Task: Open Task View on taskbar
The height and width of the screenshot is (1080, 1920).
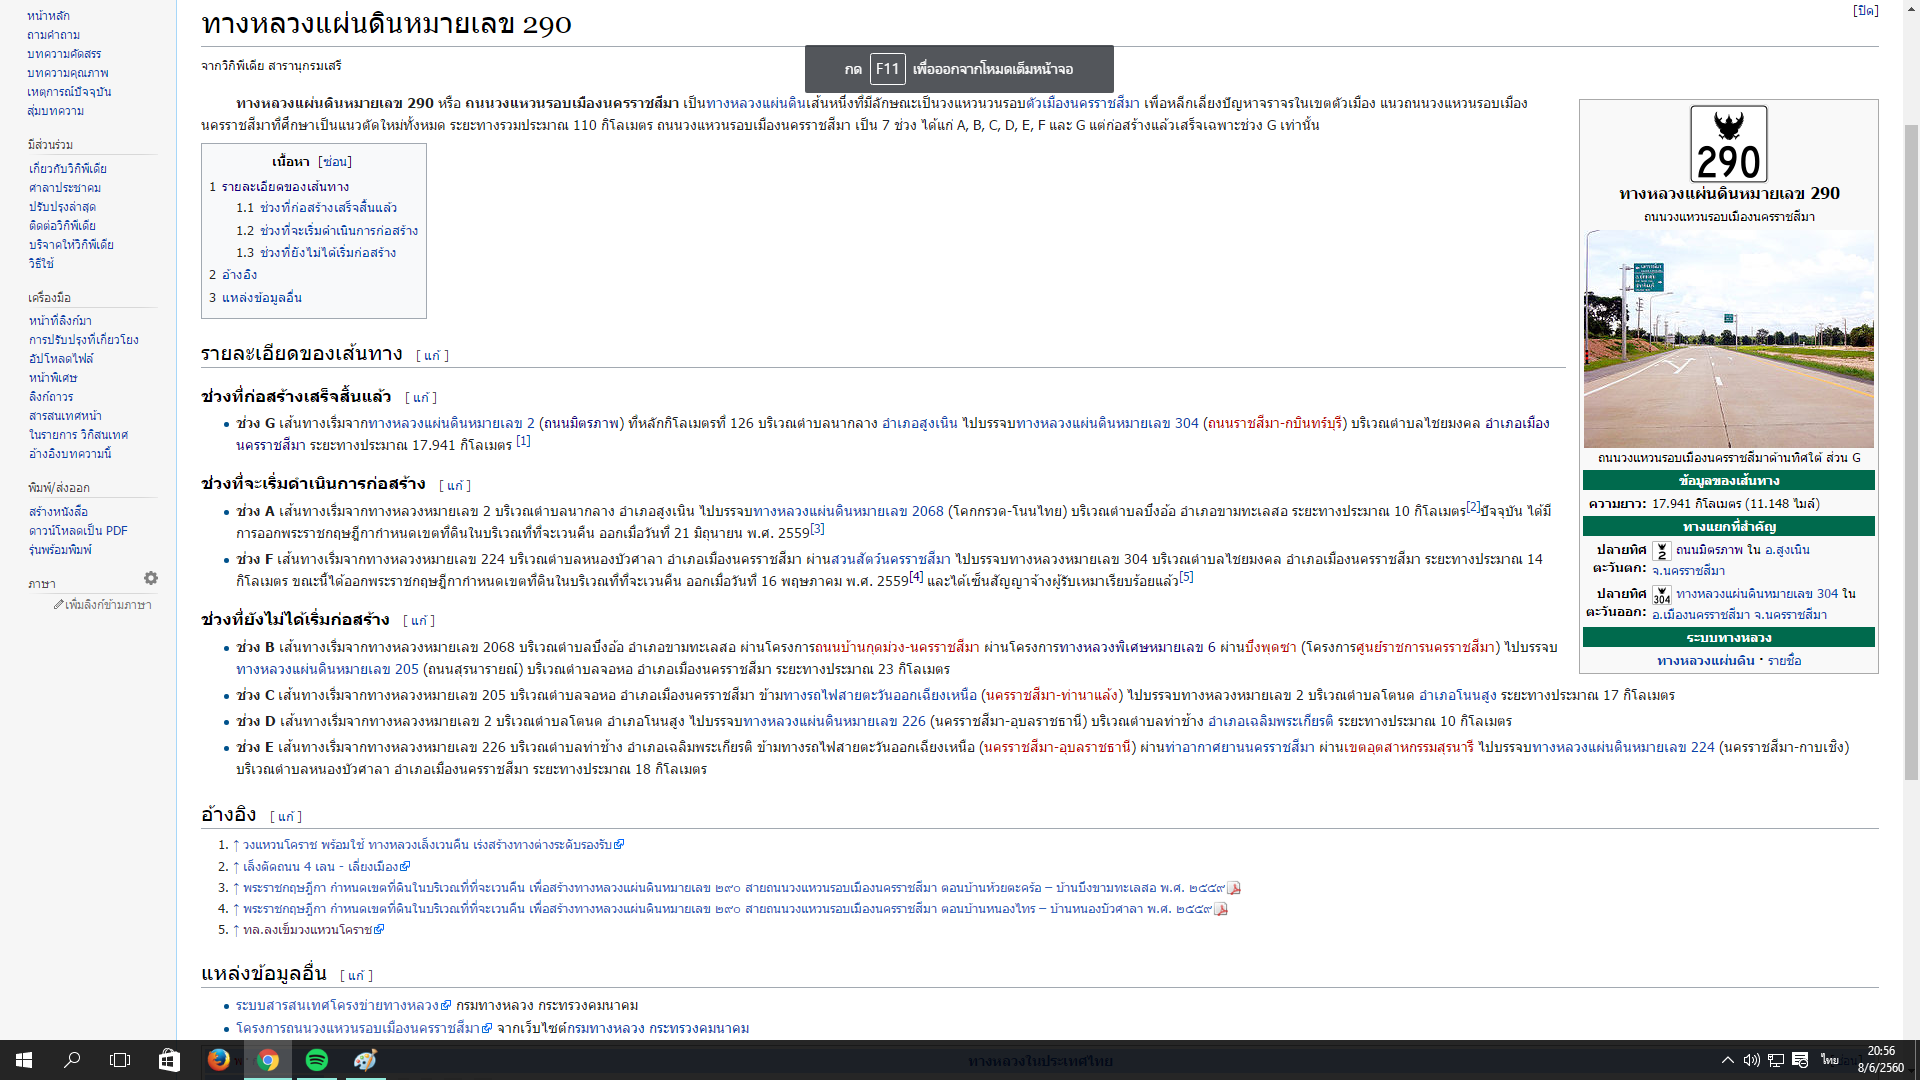Action: (120, 1060)
